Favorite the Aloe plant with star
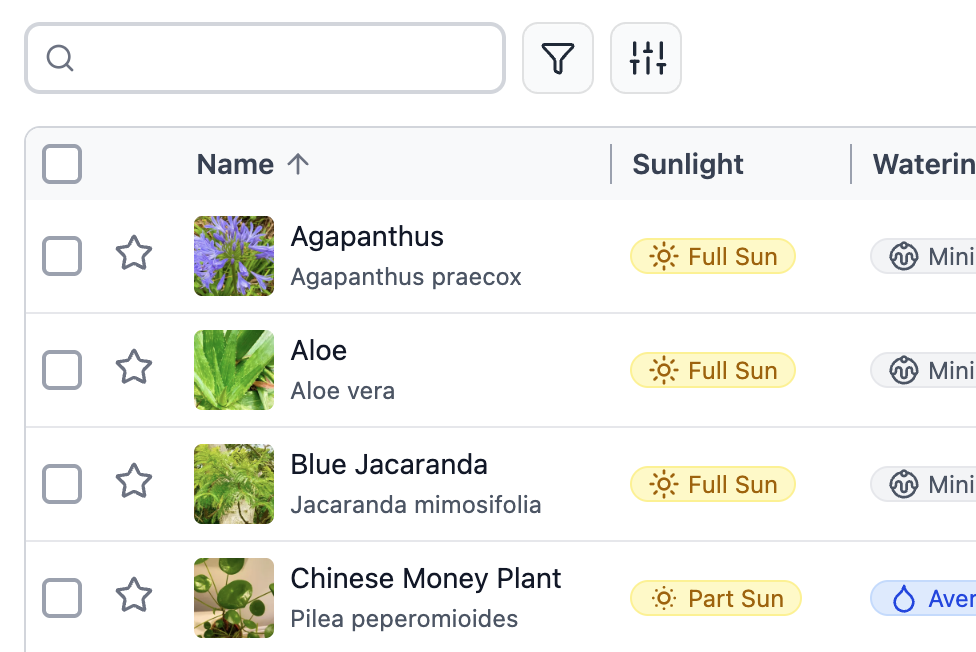The image size is (976, 652). coord(134,368)
